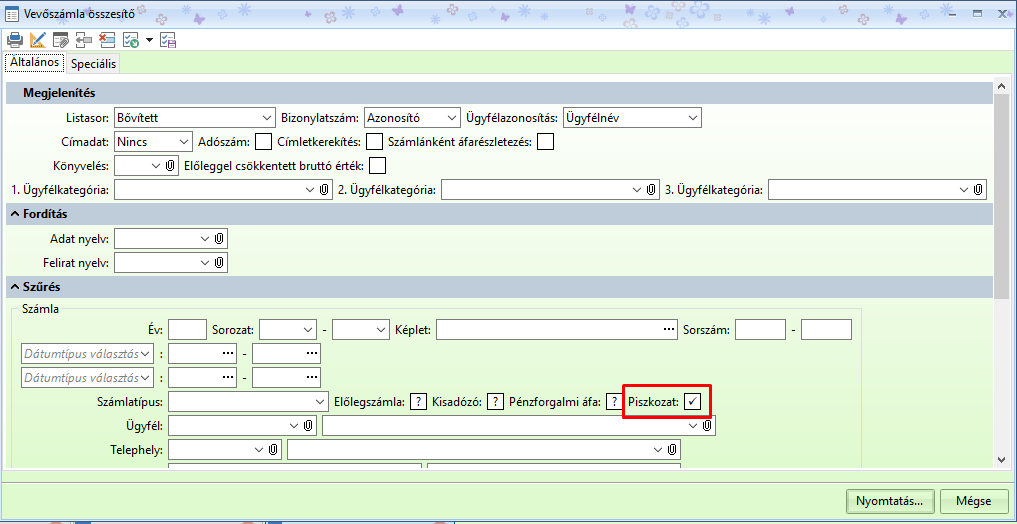Collapse the Fordítás section
The image size is (1017, 524).
tap(16, 214)
